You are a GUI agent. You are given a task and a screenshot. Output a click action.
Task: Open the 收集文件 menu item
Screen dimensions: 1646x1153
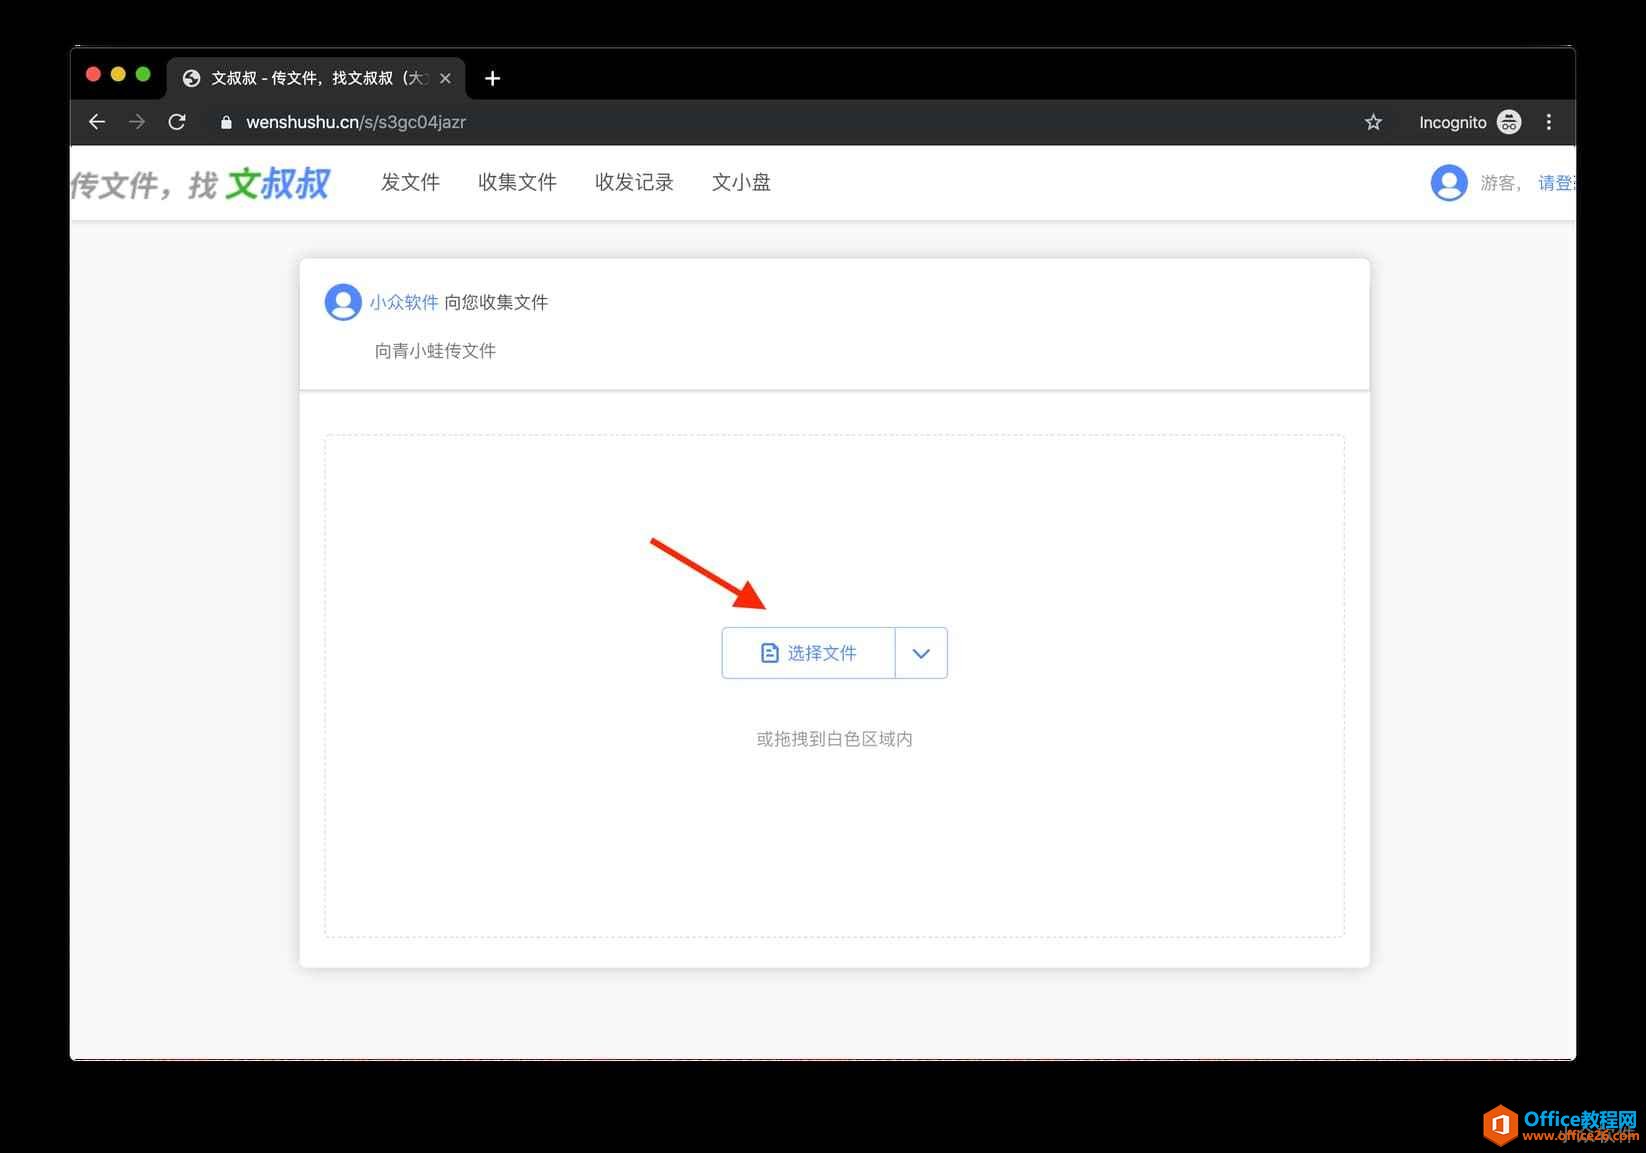tap(517, 182)
